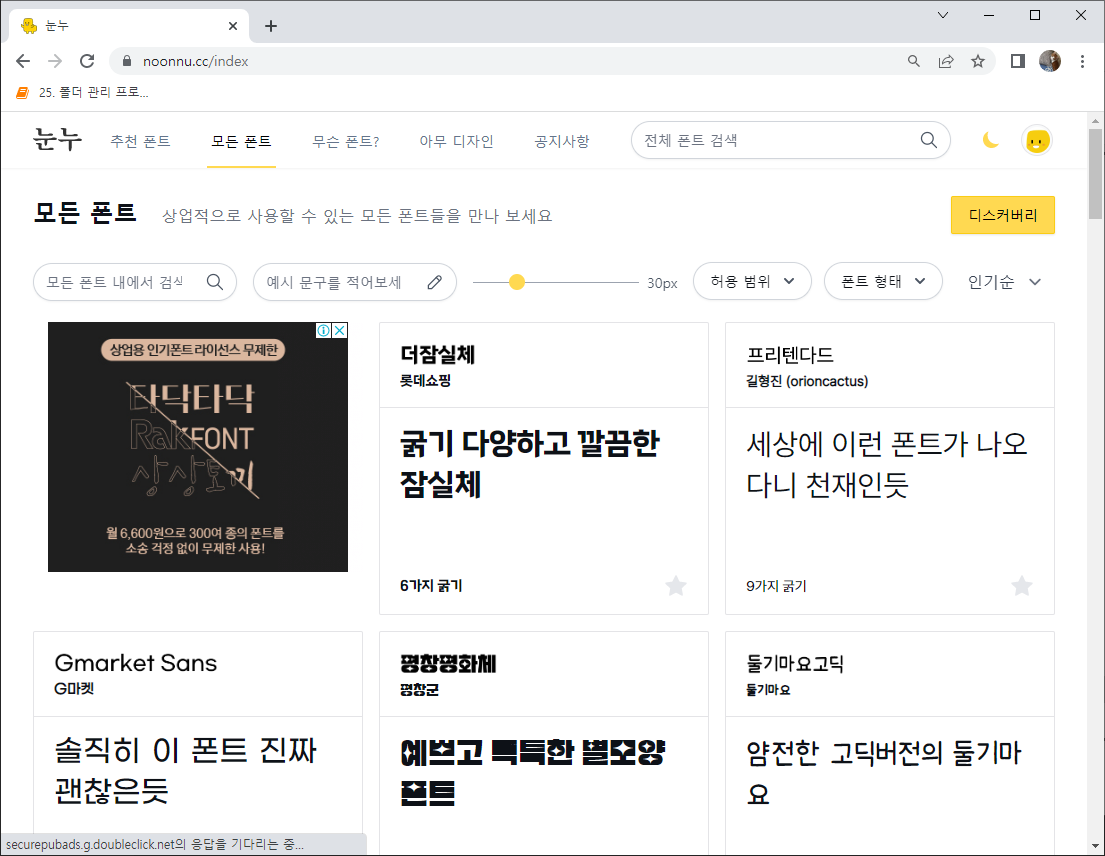Click the 솔직히 이 폰트 진짜 괜찮은듯 preview

point(185,770)
